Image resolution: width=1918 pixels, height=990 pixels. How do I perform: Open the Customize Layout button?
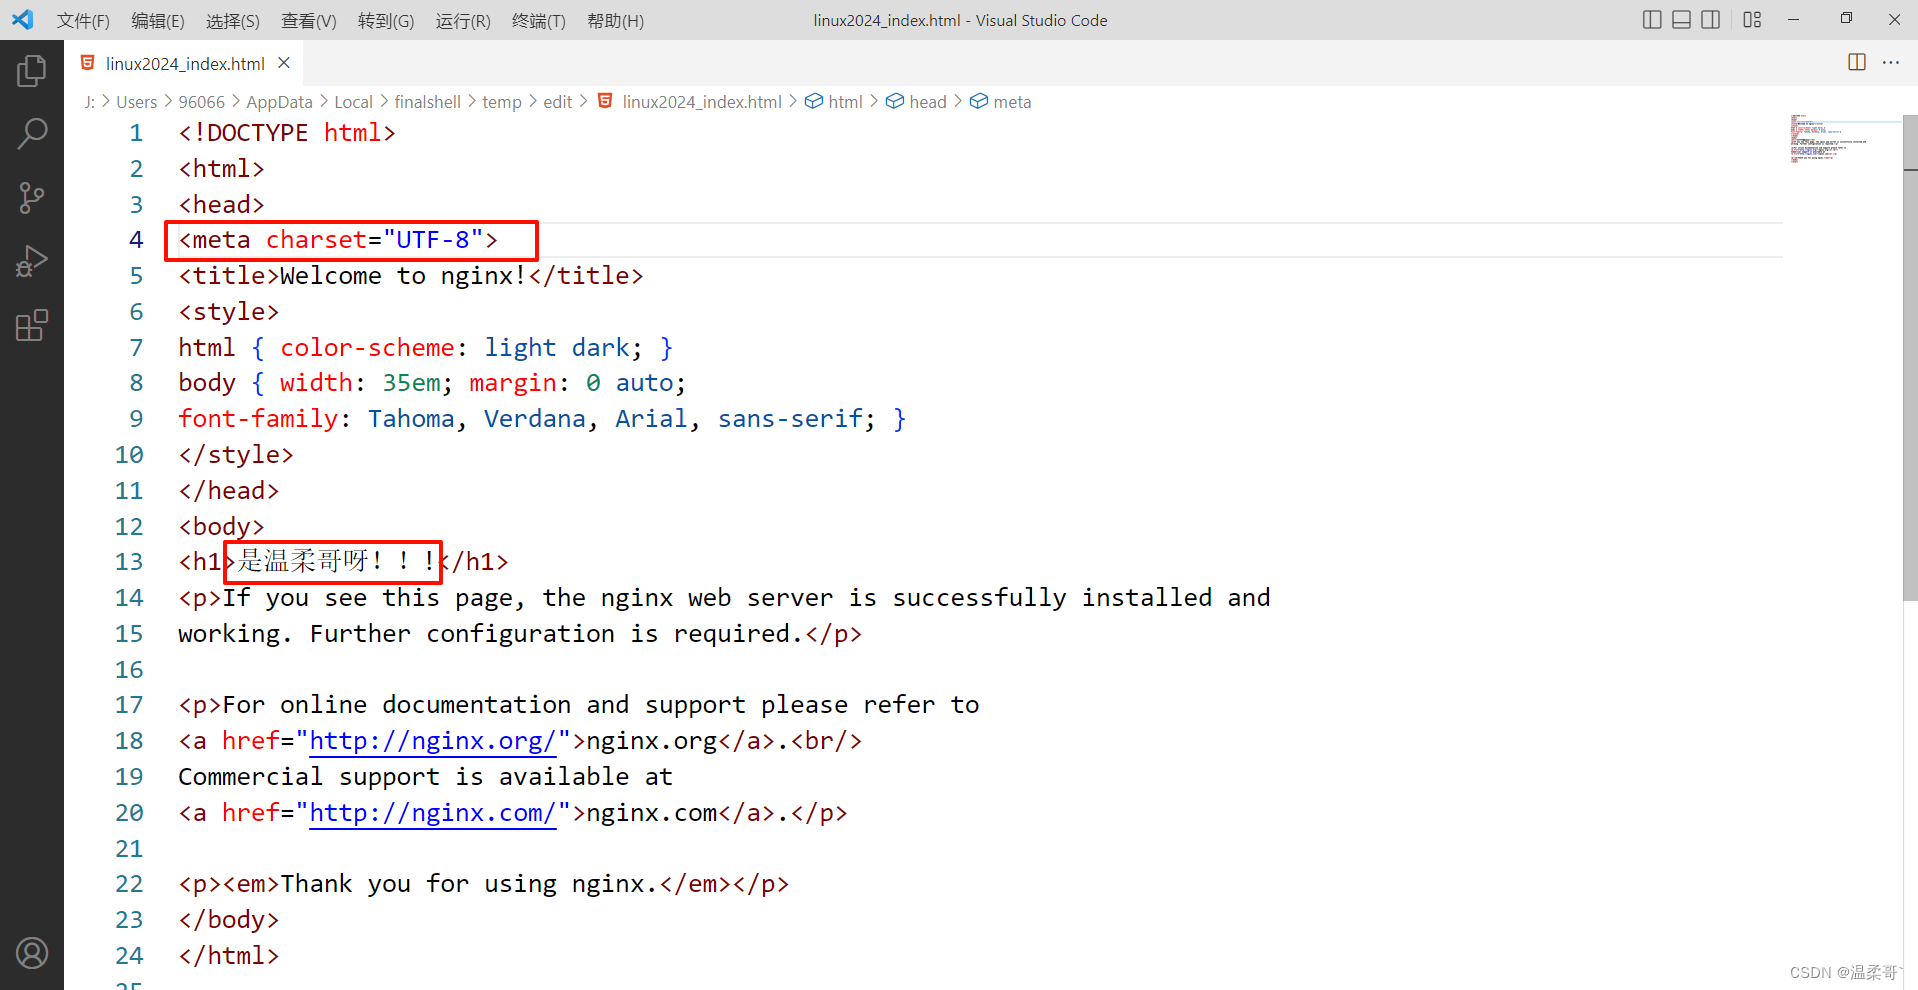click(1752, 19)
